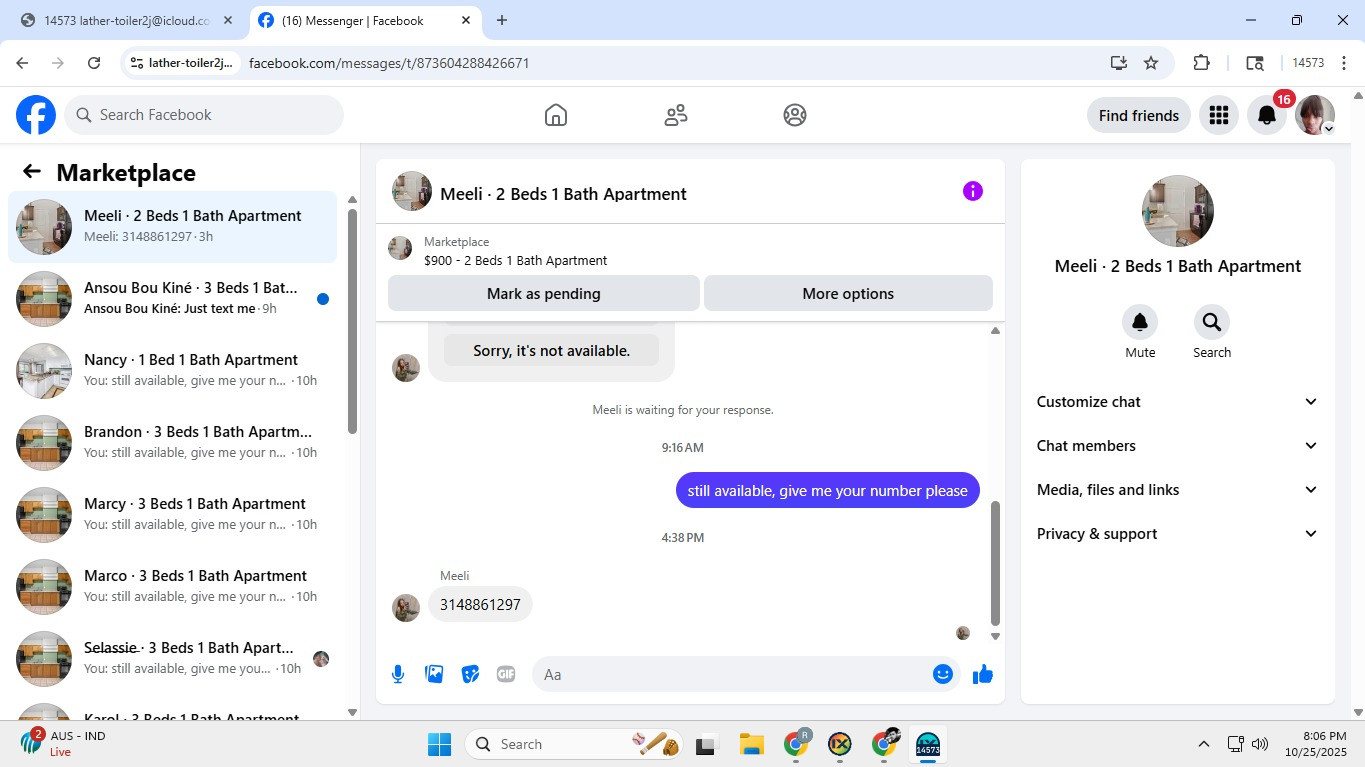Open the nine-dot Facebook menu grid

click(x=1218, y=115)
